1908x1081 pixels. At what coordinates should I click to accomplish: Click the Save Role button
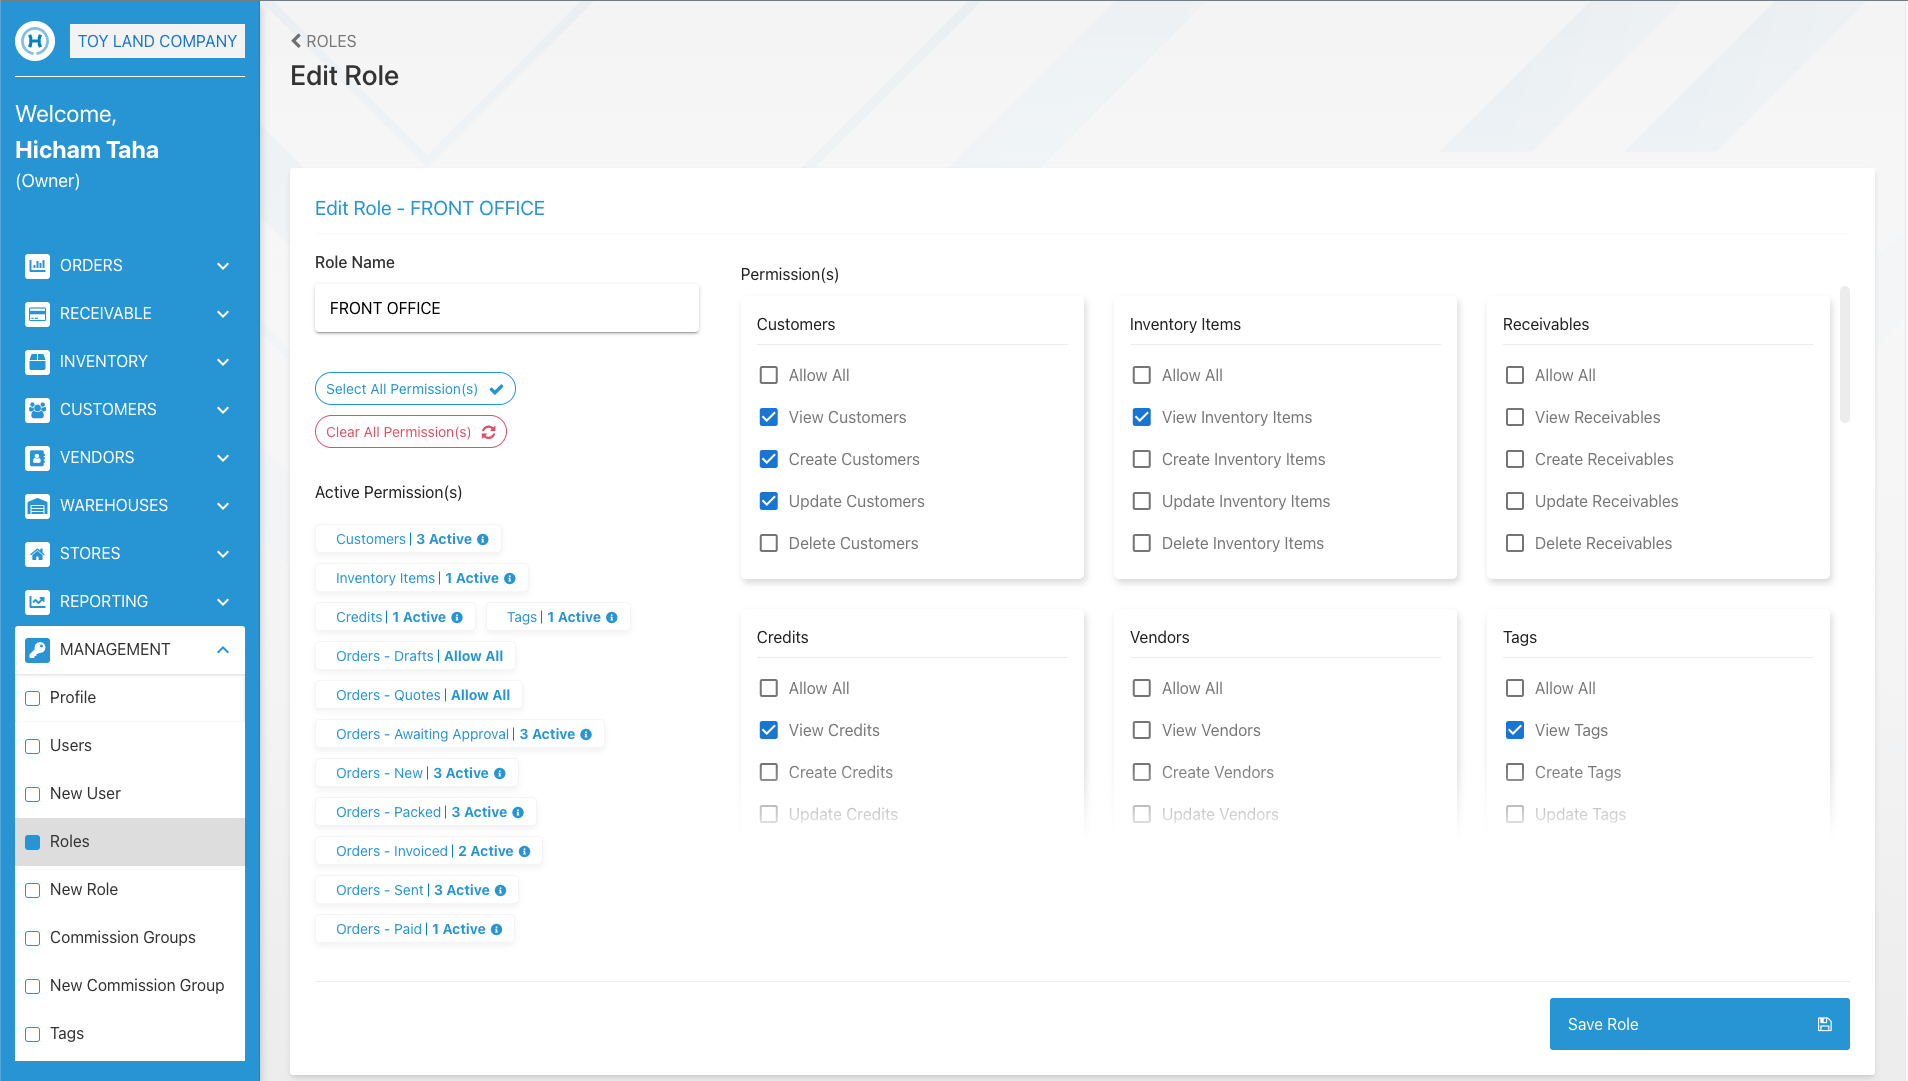[x=1699, y=1024]
